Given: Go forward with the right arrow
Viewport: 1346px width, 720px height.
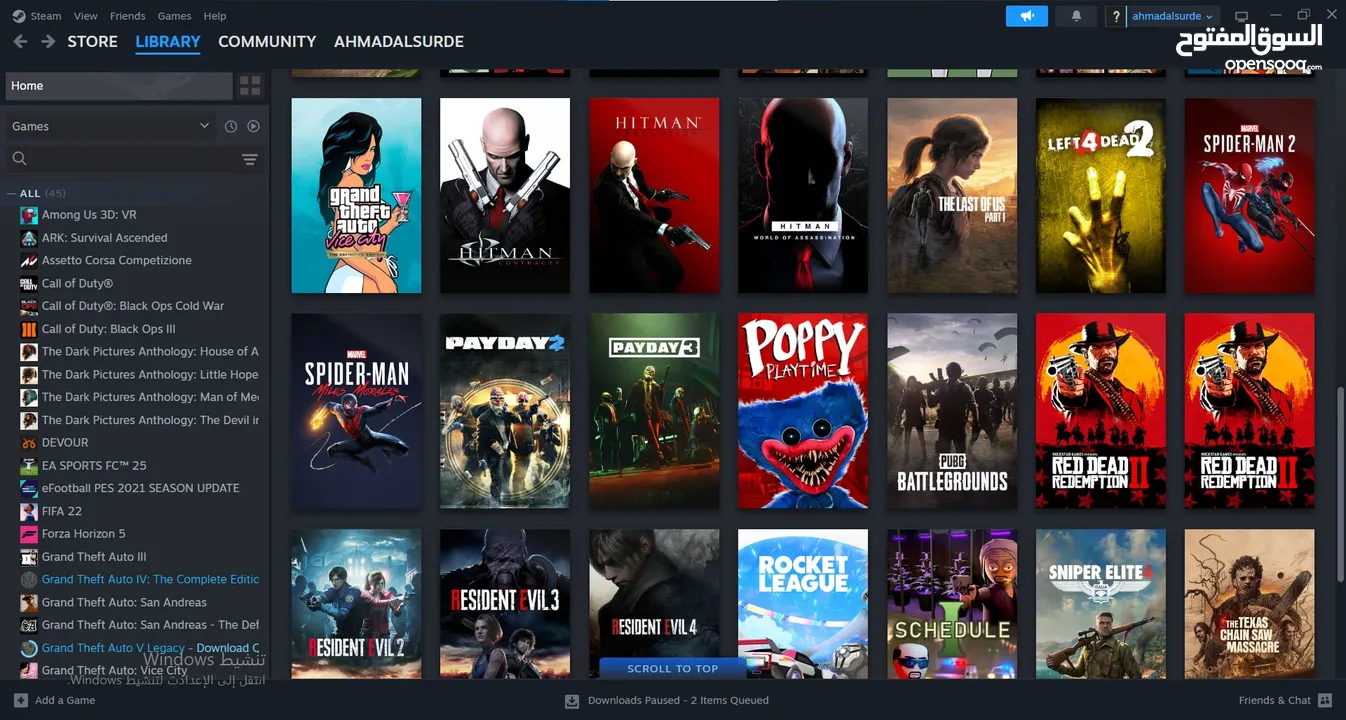Looking at the screenshot, I should tap(48, 42).
